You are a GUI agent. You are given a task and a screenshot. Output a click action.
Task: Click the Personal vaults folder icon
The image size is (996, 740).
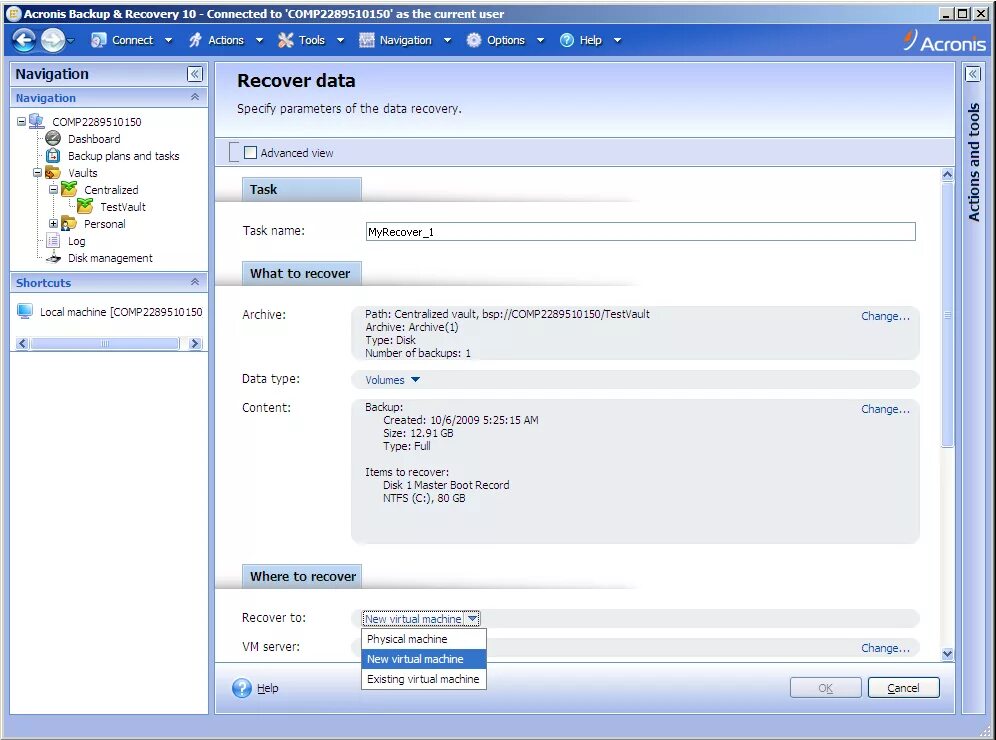69,224
